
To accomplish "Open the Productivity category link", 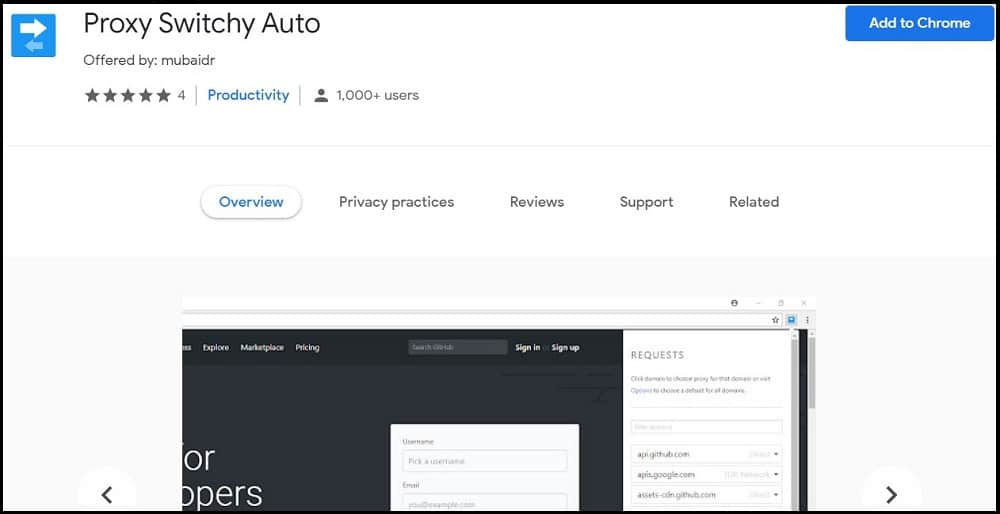I will [248, 95].
